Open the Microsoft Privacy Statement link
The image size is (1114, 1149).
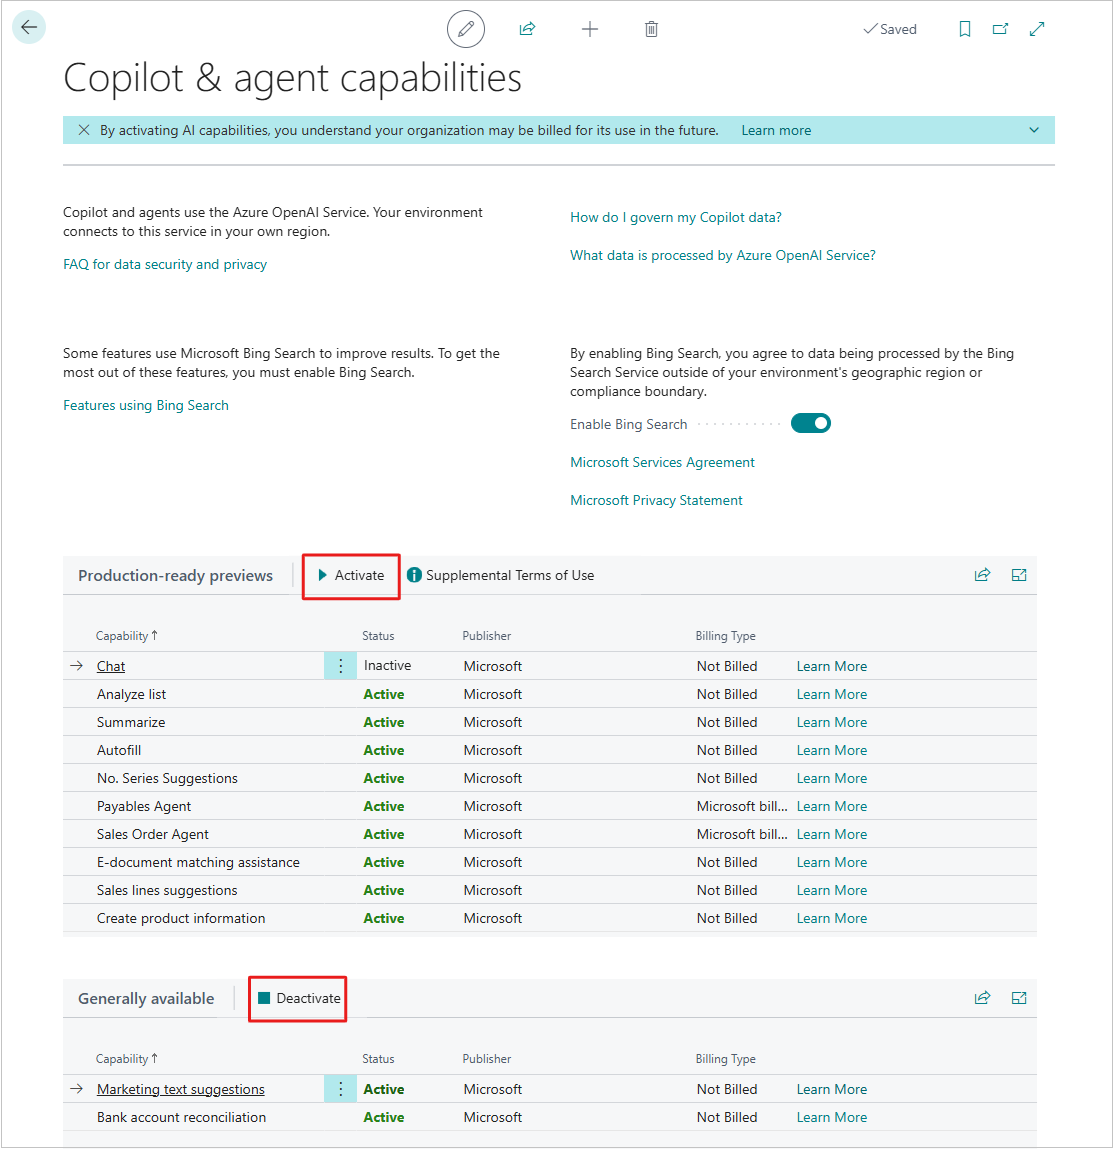pyautogui.click(x=656, y=499)
